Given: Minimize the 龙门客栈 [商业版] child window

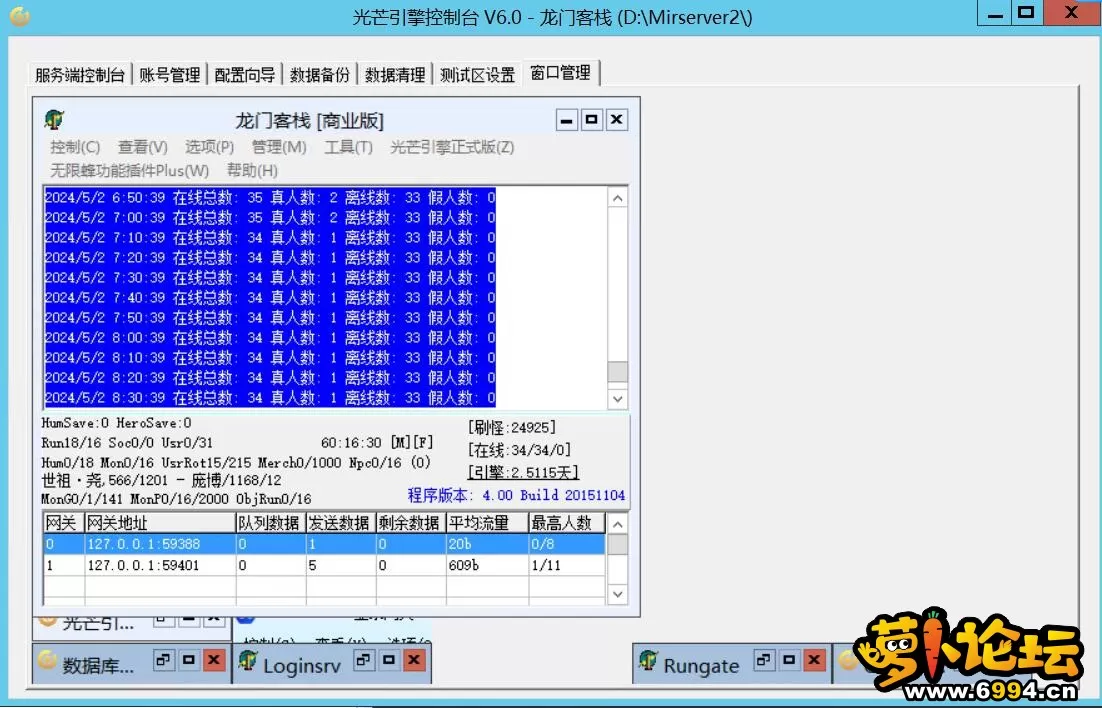Looking at the screenshot, I should click(x=566, y=120).
